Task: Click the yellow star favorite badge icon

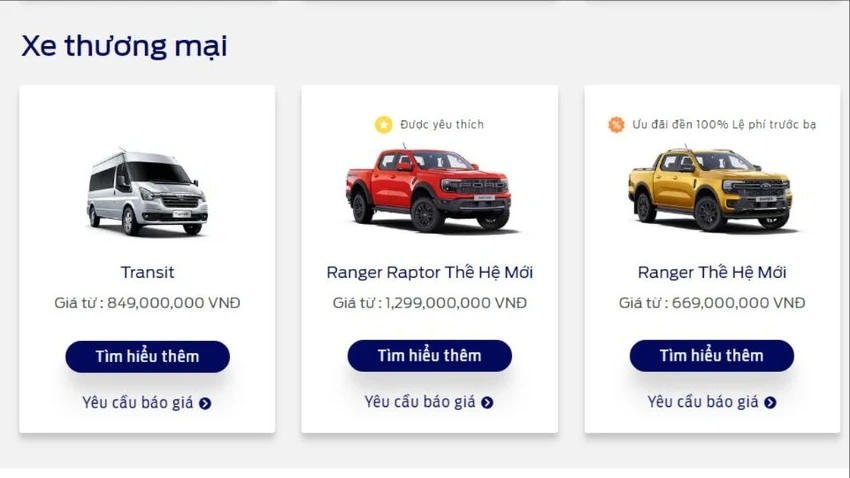Action: (x=383, y=125)
